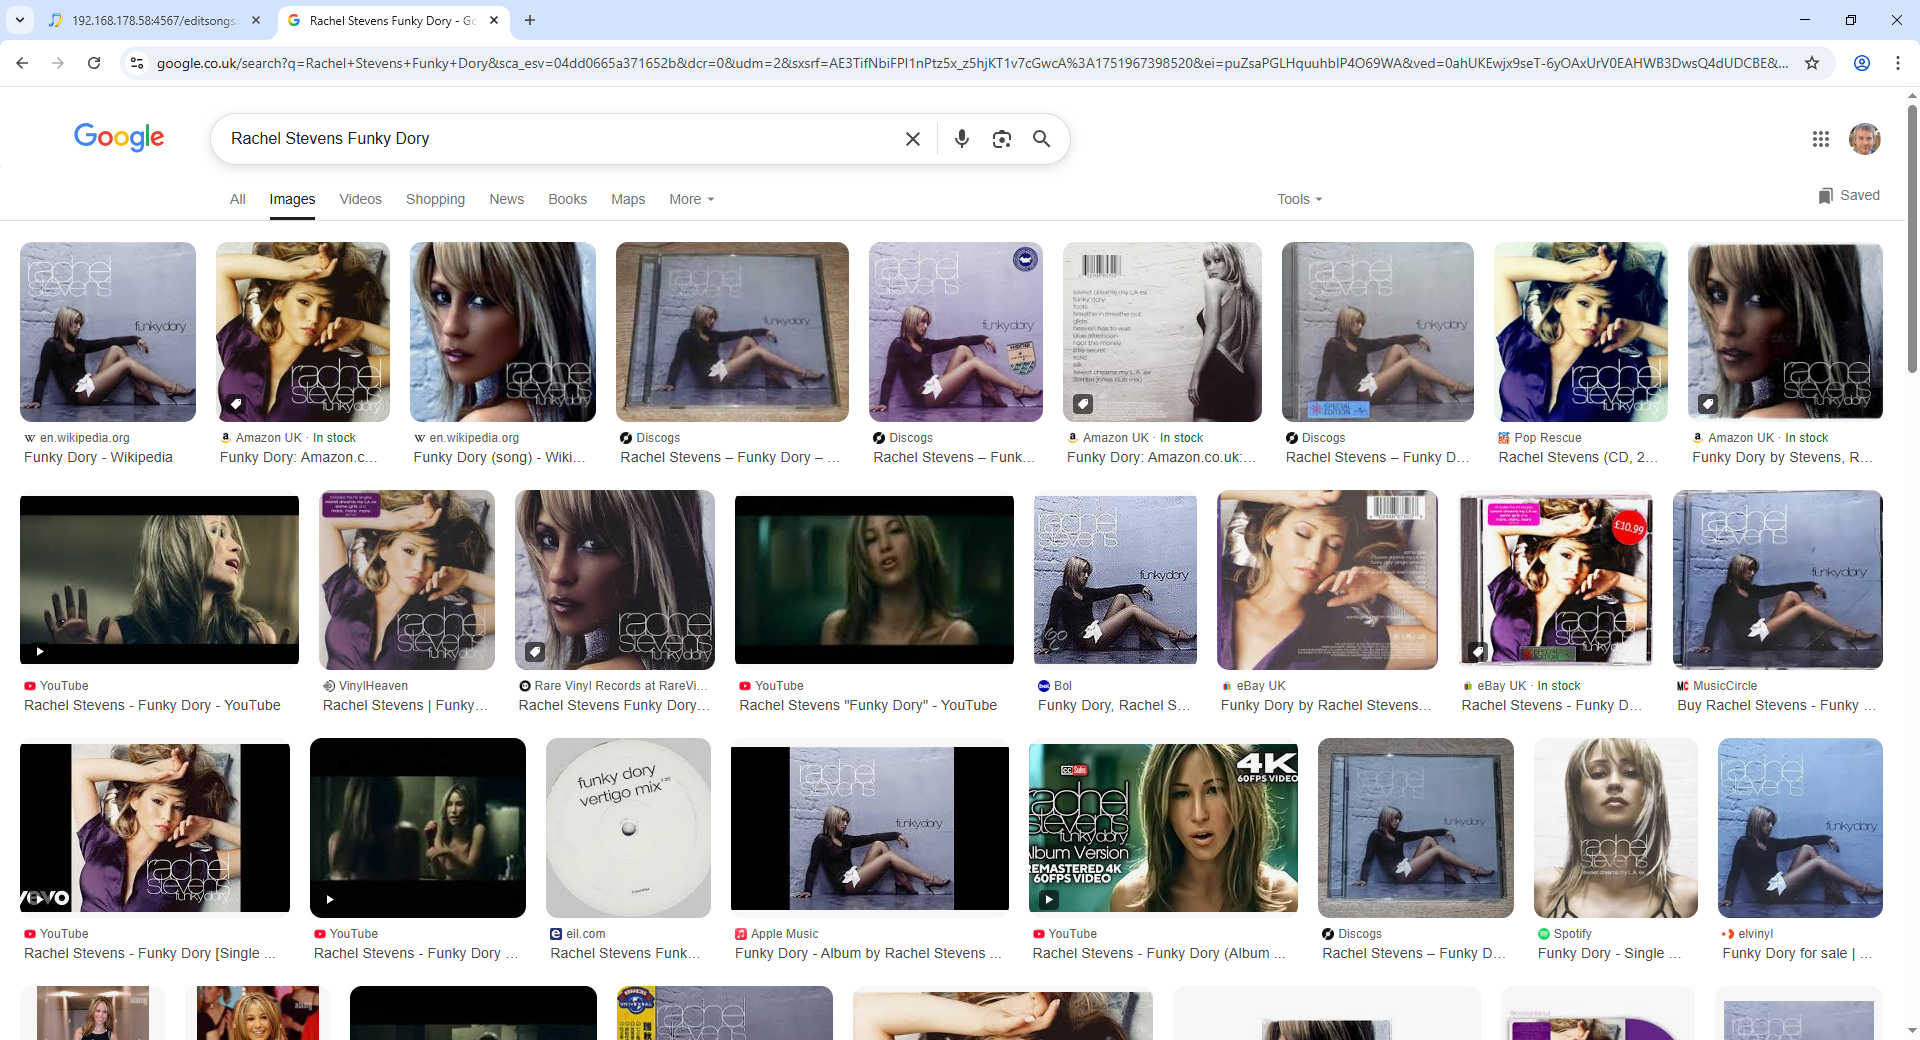This screenshot has width=1920, height=1040.
Task: Switch to the 192.168.178.58 editsongs tab
Action: click(153, 20)
